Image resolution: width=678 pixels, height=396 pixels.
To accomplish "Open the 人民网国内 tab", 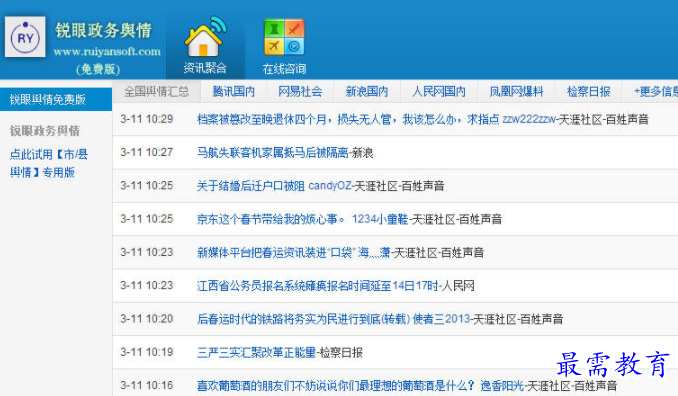I will (x=438, y=91).
